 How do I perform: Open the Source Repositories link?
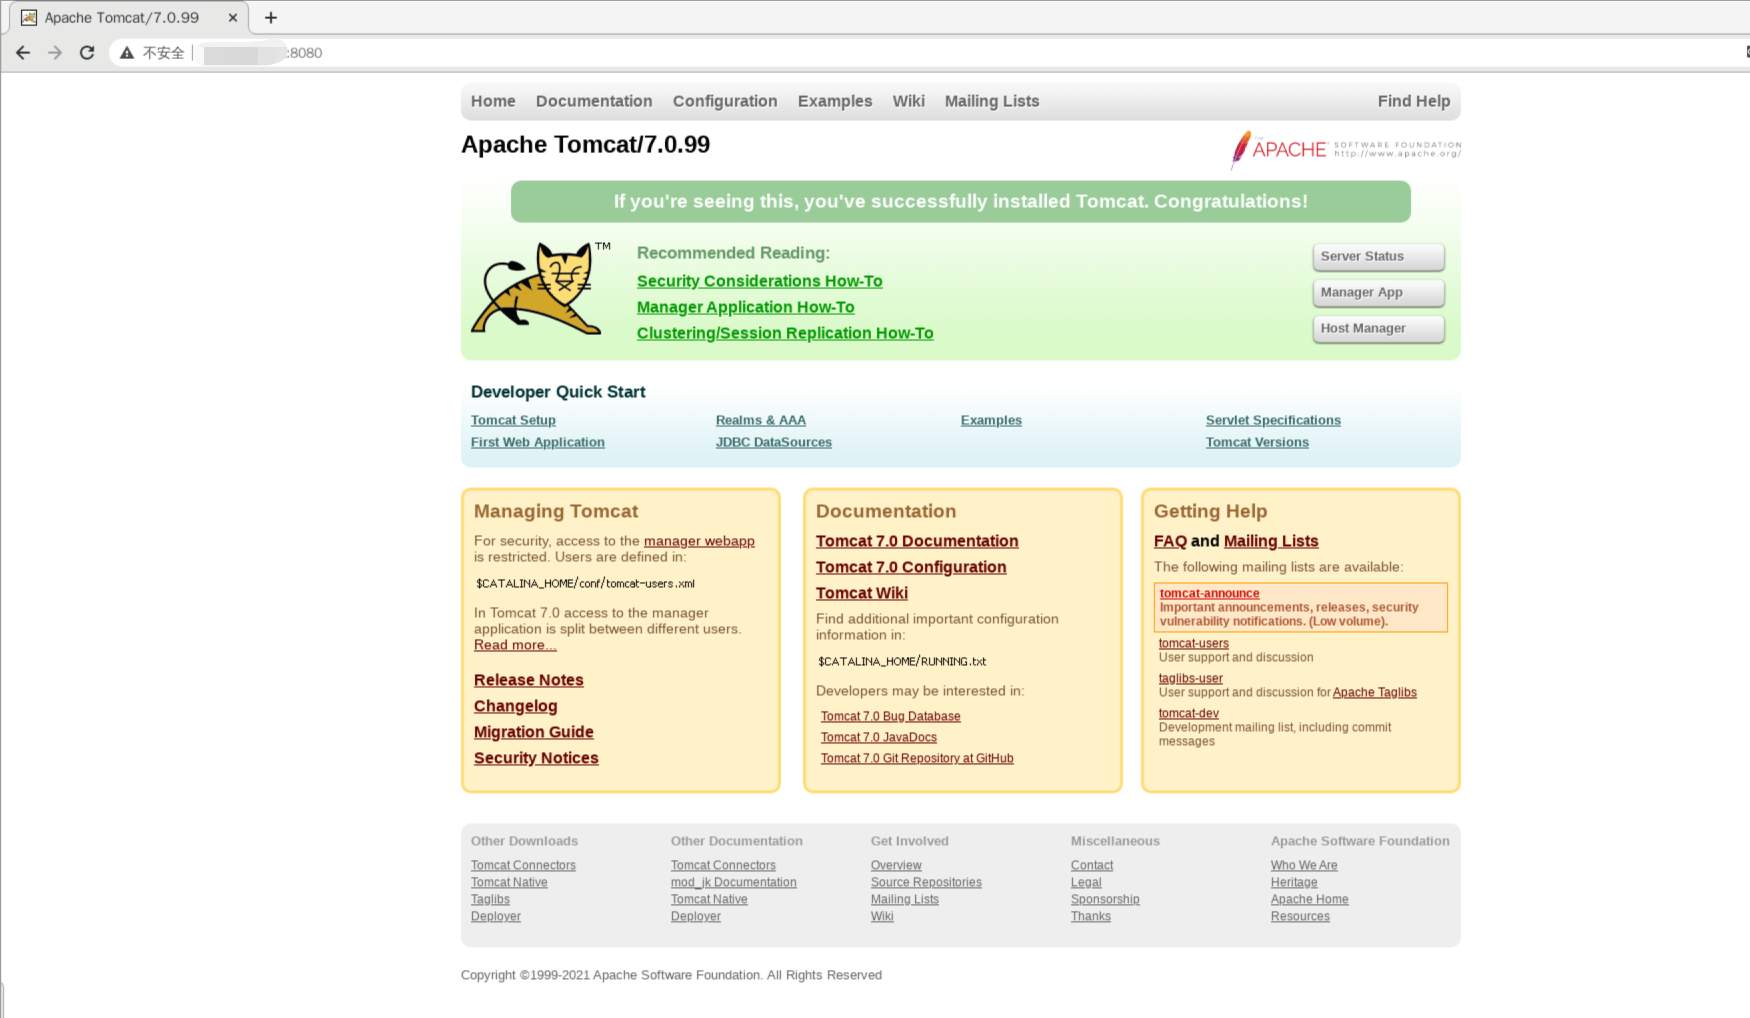pos(926,882)
